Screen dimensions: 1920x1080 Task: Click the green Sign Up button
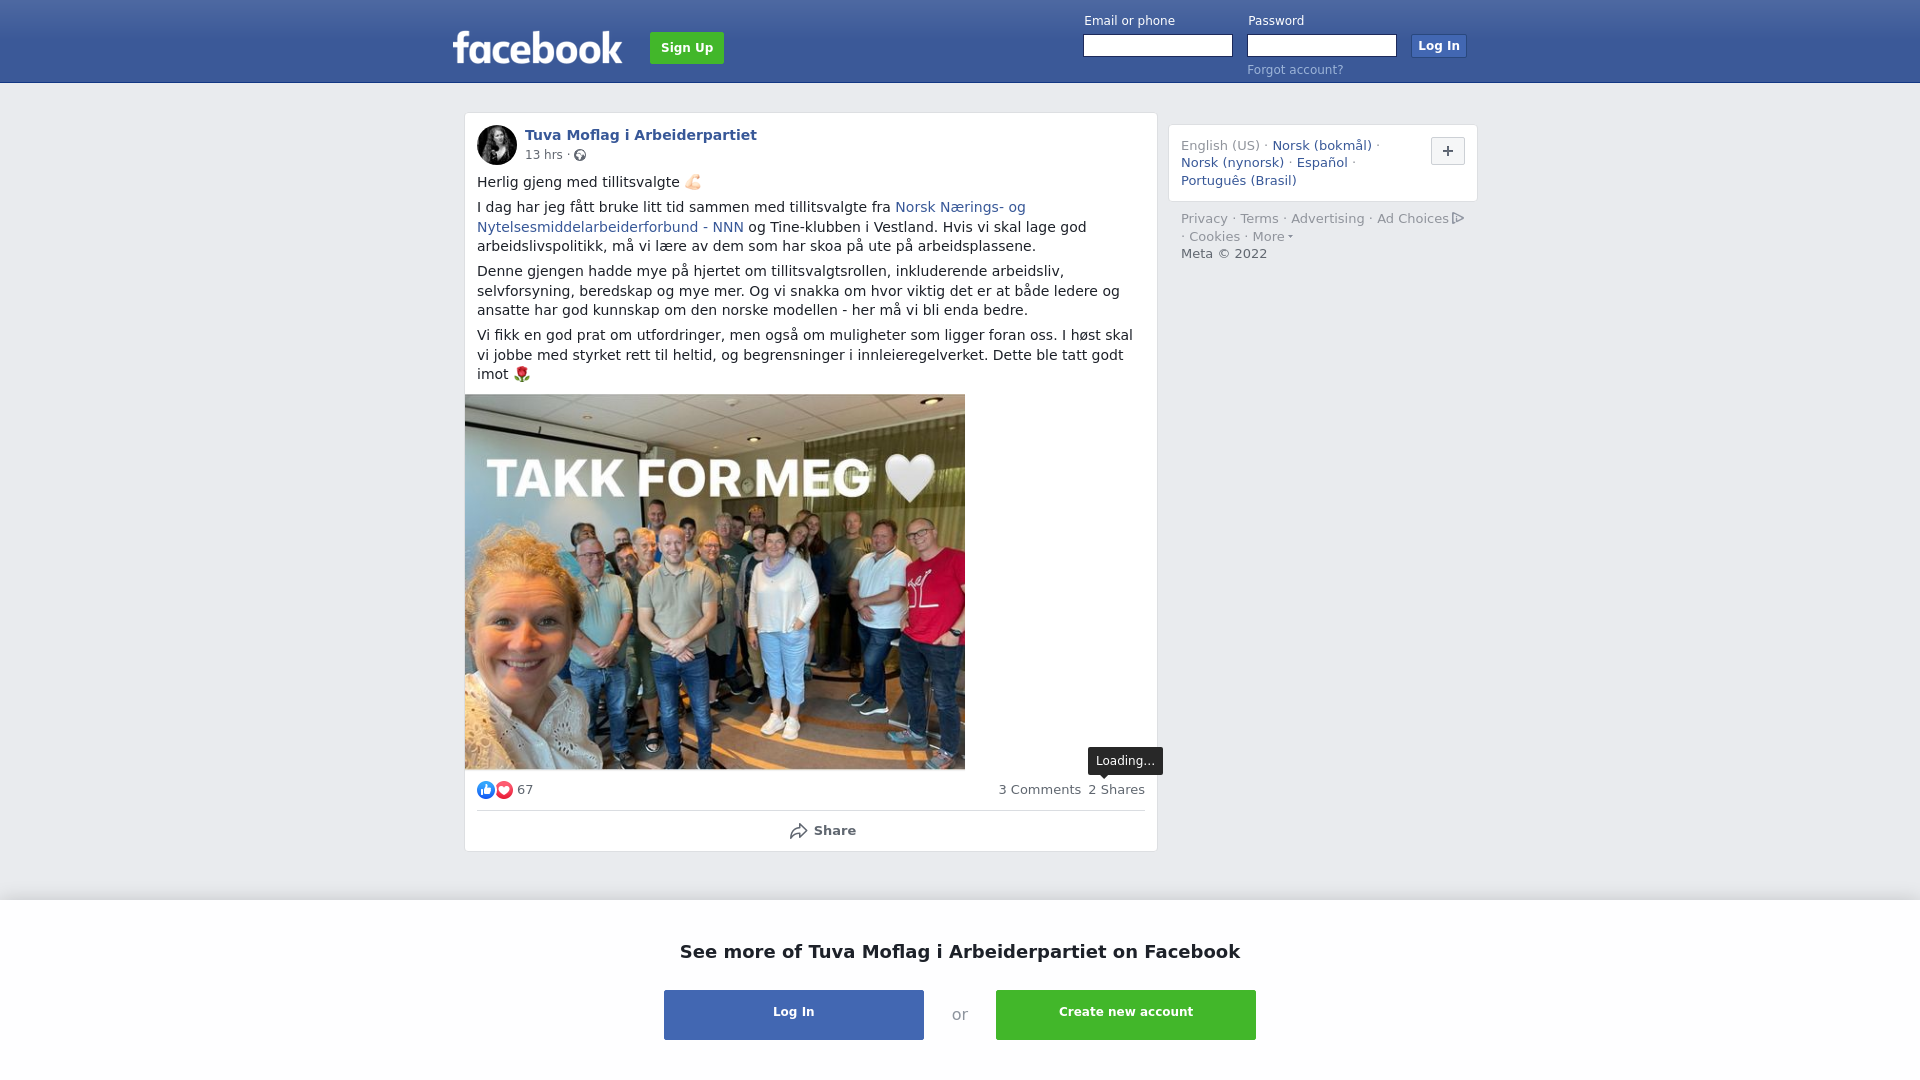coord(687,48)
